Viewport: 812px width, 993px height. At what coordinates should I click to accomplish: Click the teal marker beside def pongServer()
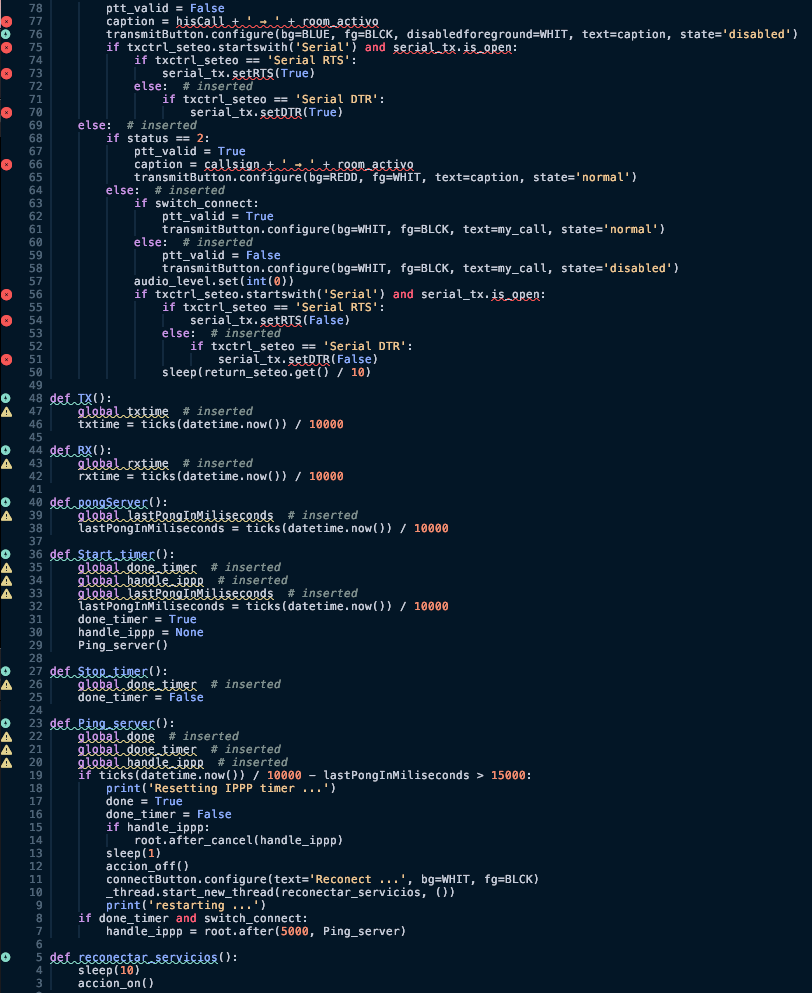tap(6, 502)
